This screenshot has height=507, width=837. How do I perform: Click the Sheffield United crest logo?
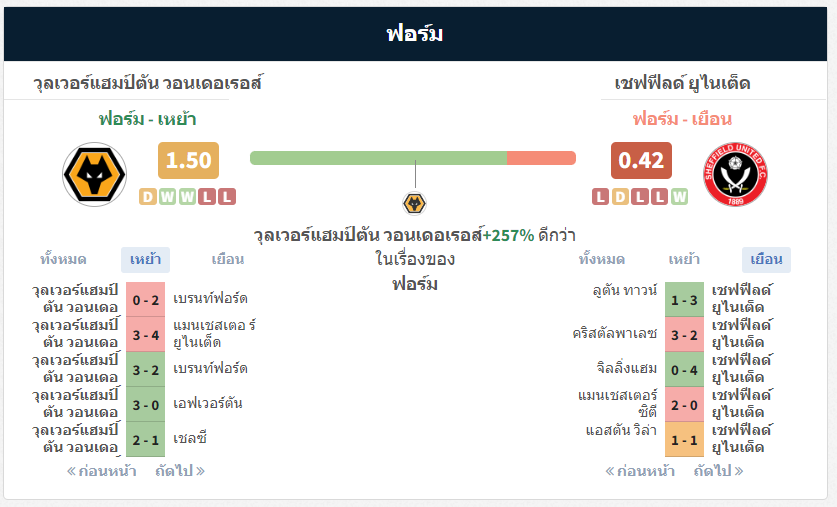(736, 174)
